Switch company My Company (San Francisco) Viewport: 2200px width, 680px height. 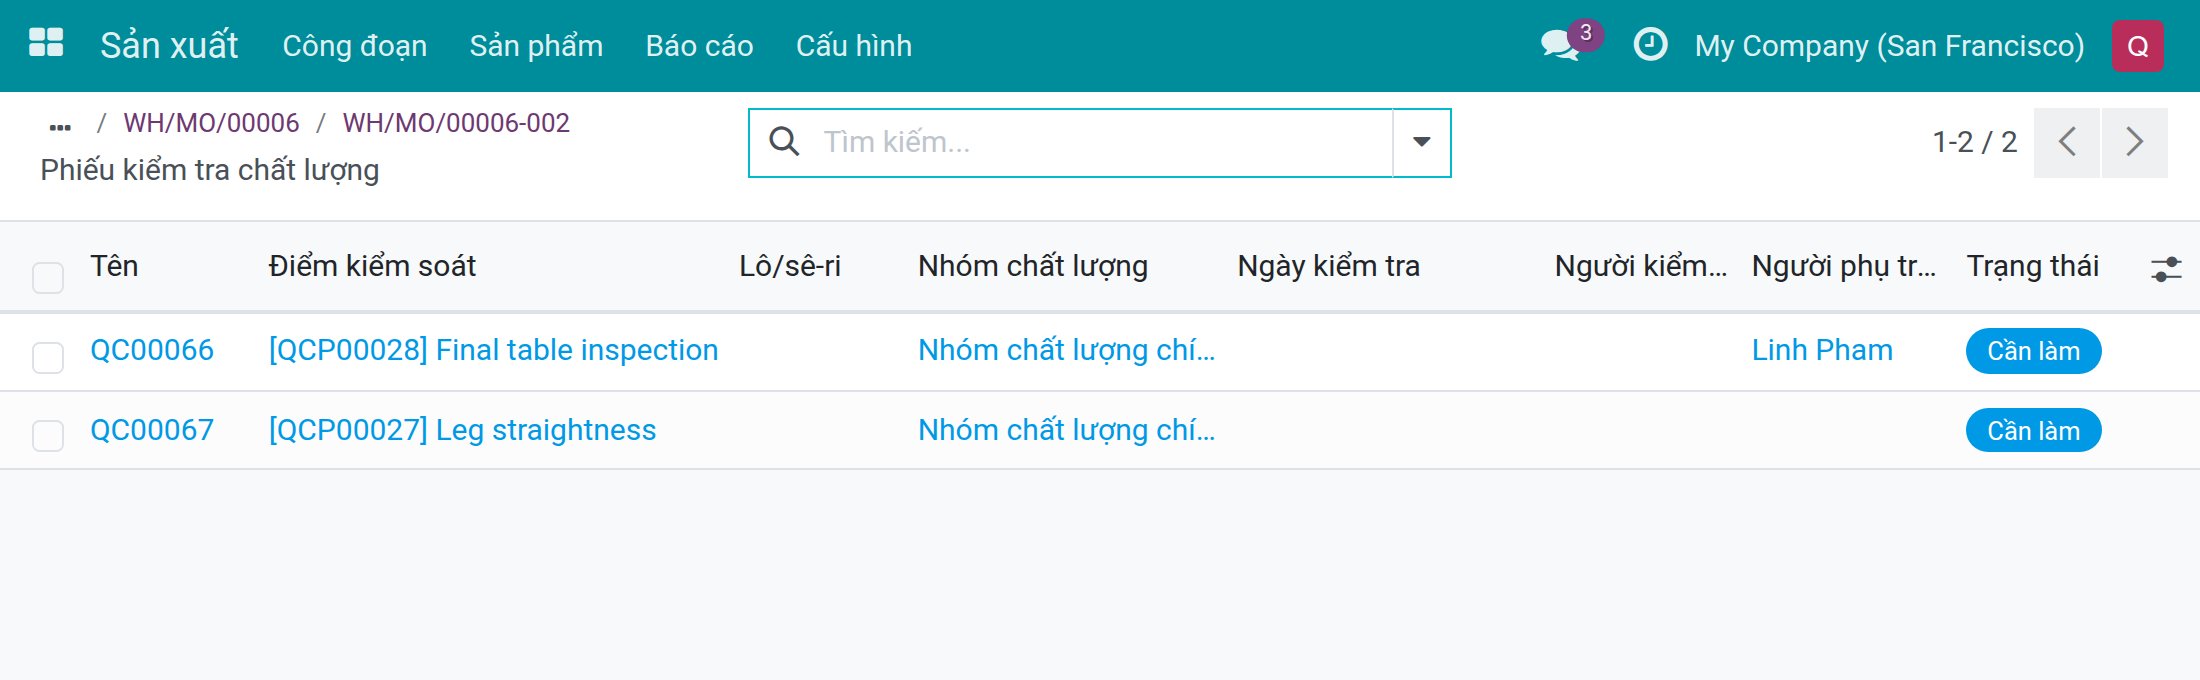[x=1889, y=46]
